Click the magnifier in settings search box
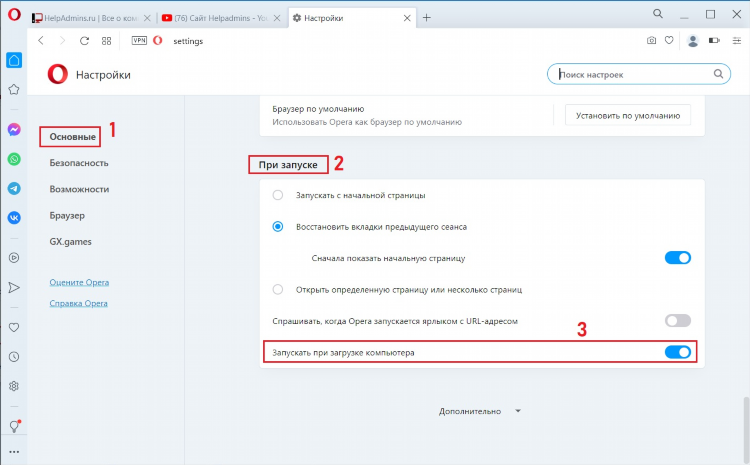Screen dimensions: 750x465 [718, 74]
